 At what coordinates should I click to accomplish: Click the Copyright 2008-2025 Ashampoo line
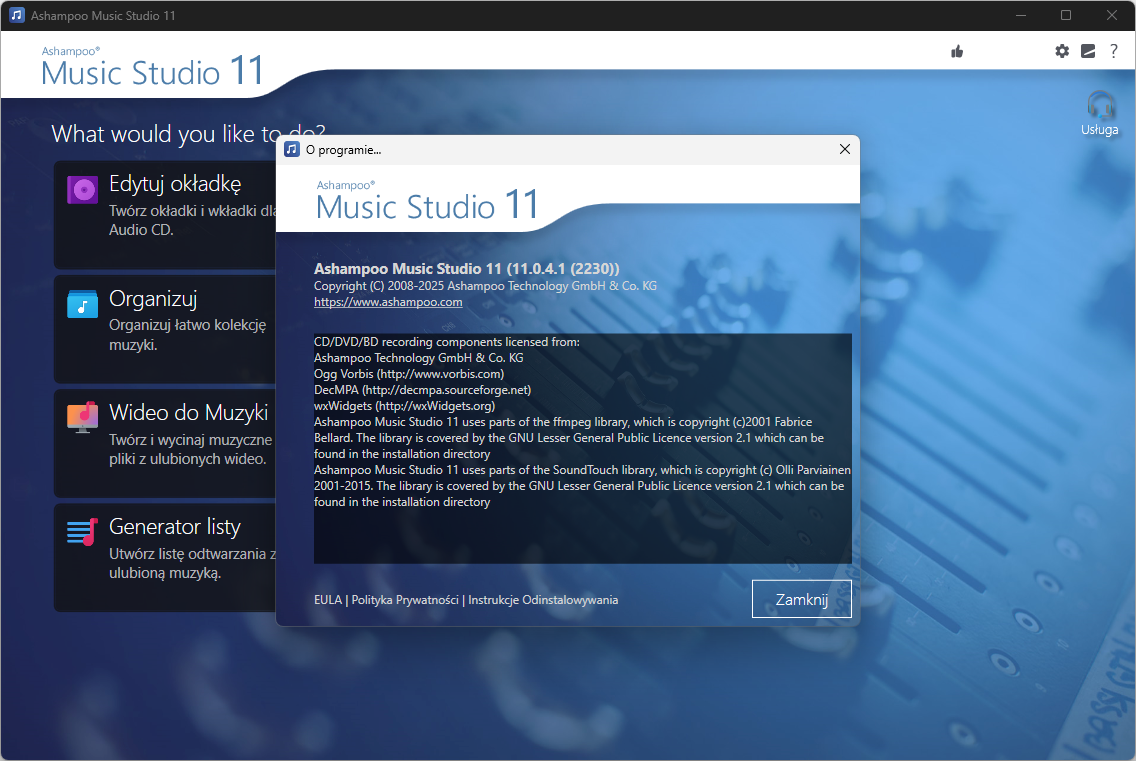click(x=485, y=286)
